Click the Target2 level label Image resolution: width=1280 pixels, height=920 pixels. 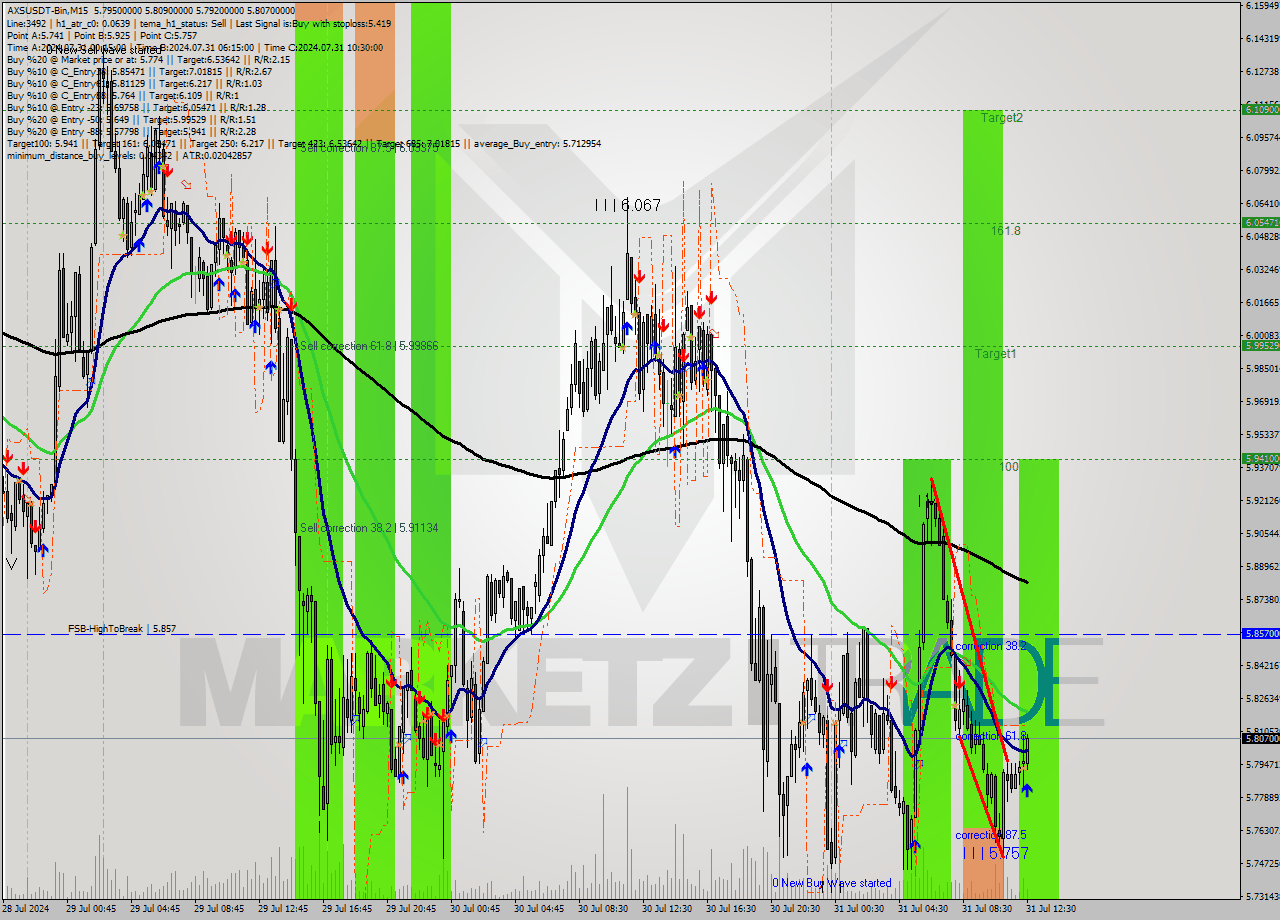[x=1001, y=118]
